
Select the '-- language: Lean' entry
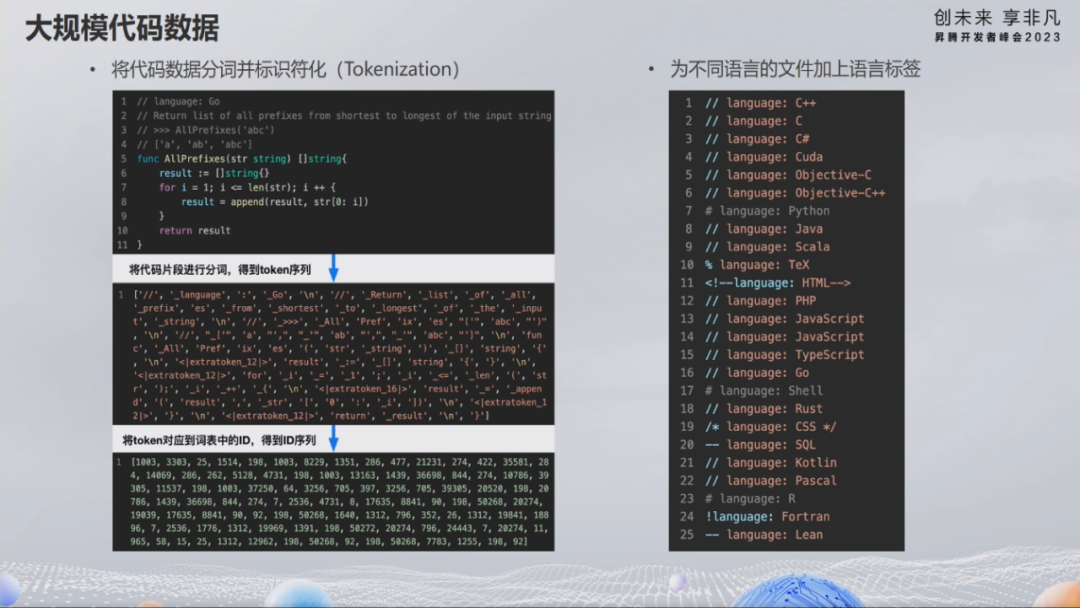click(x=764, y=534)
